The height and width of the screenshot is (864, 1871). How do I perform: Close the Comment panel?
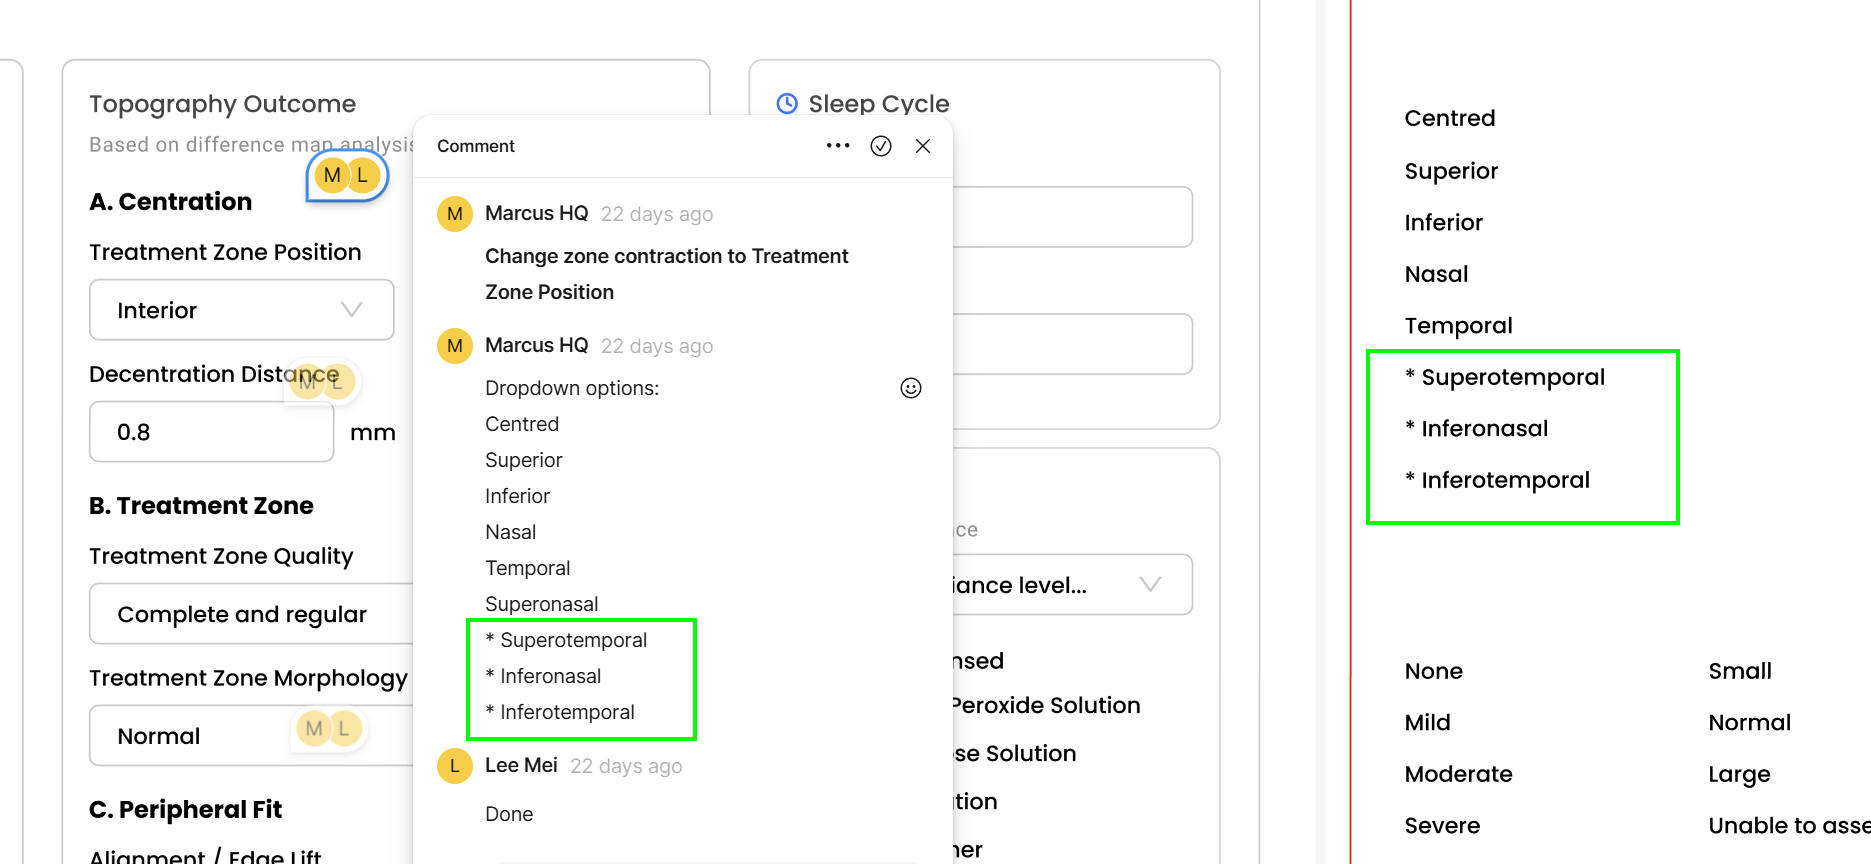[923, 146]
